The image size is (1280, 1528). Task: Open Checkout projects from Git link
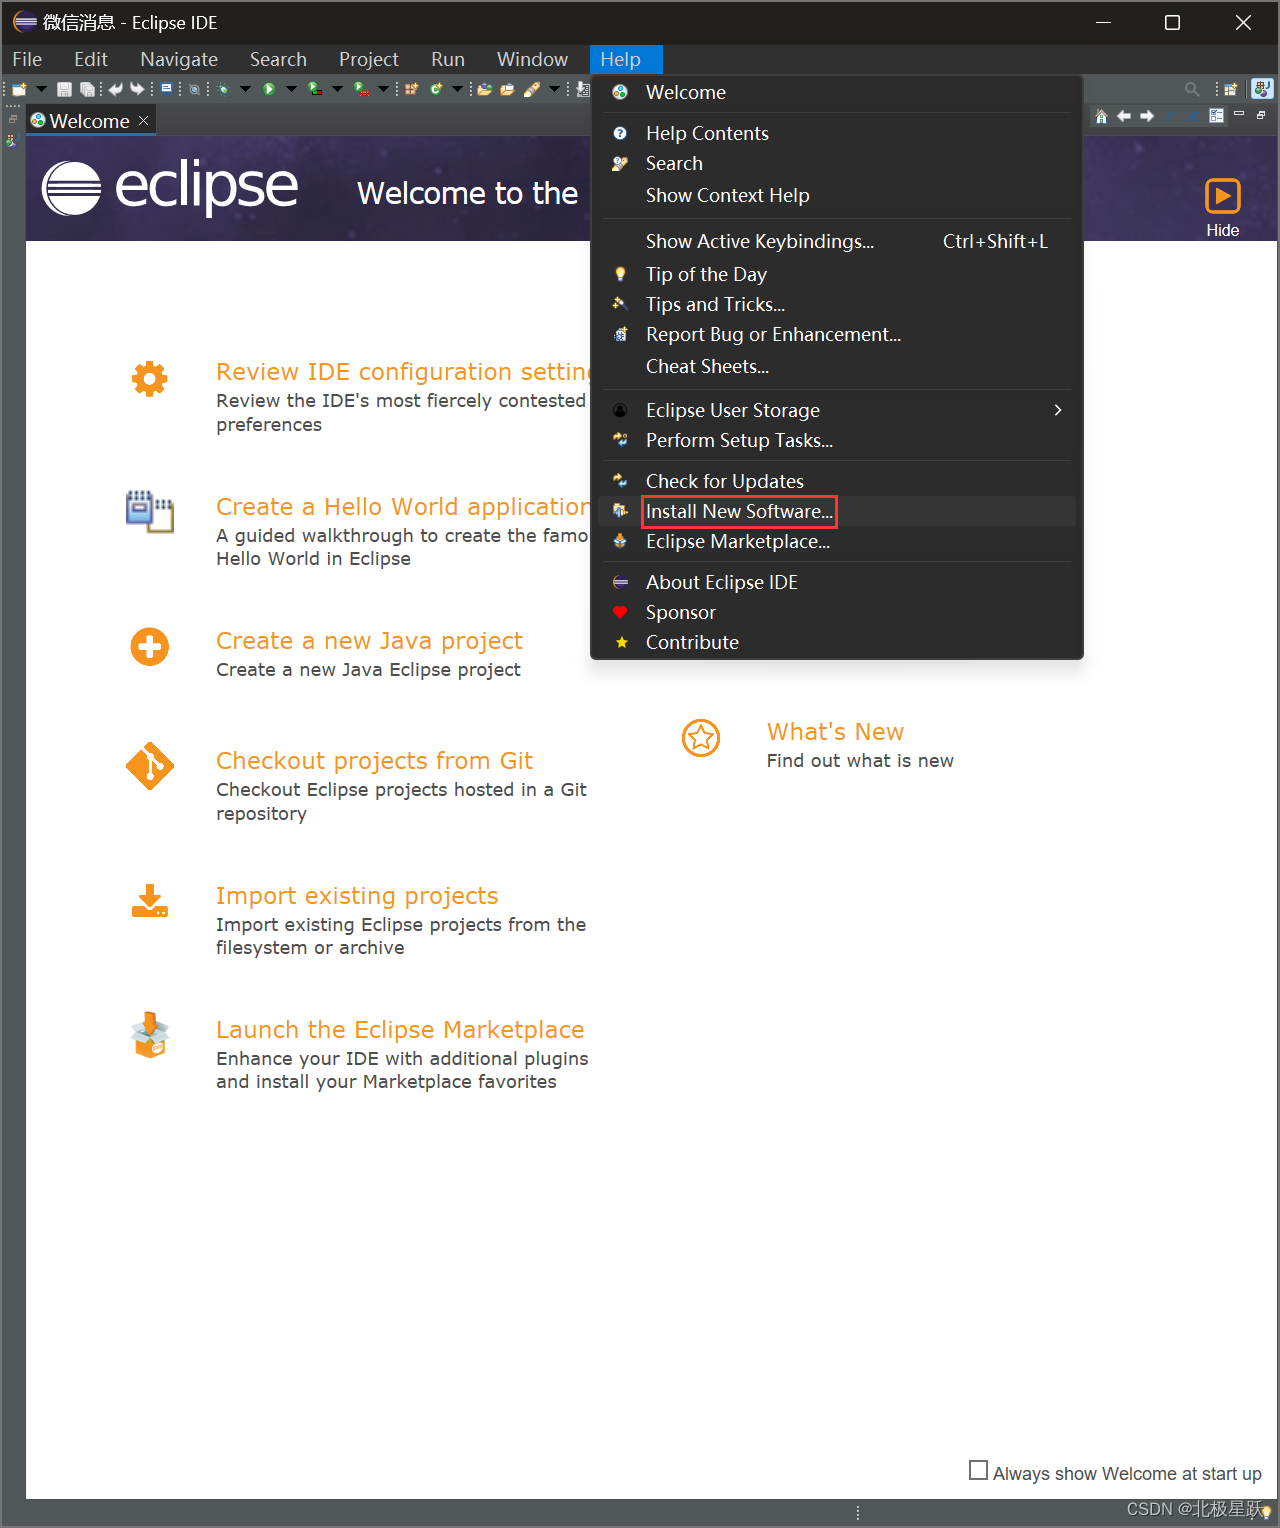374,761
